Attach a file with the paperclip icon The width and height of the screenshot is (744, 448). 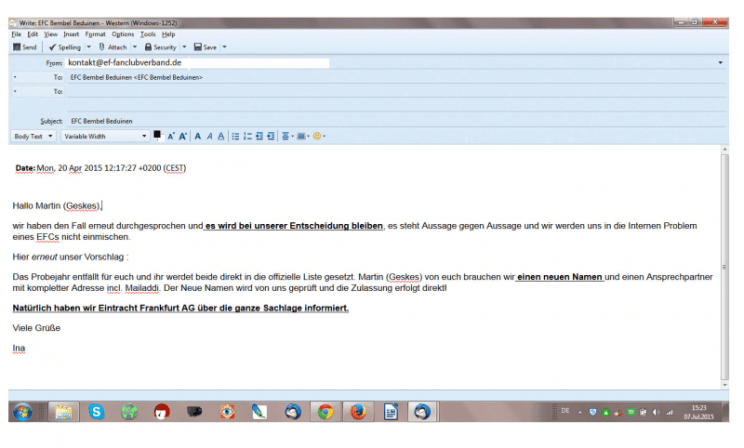coord(113,46)
